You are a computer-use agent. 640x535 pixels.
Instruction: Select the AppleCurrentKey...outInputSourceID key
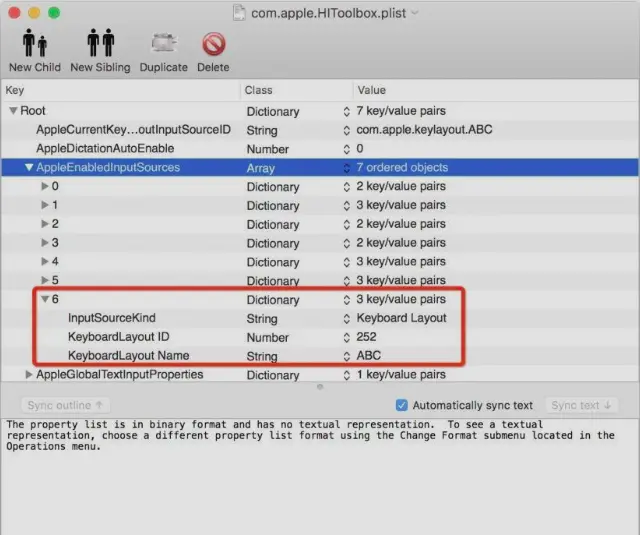click(x=133, y=129)
